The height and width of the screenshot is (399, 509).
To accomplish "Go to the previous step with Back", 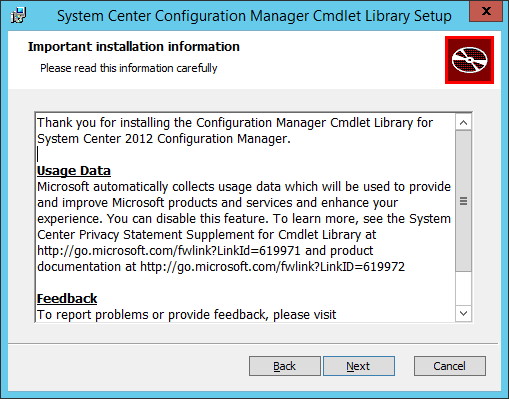I will coord(285,366).
